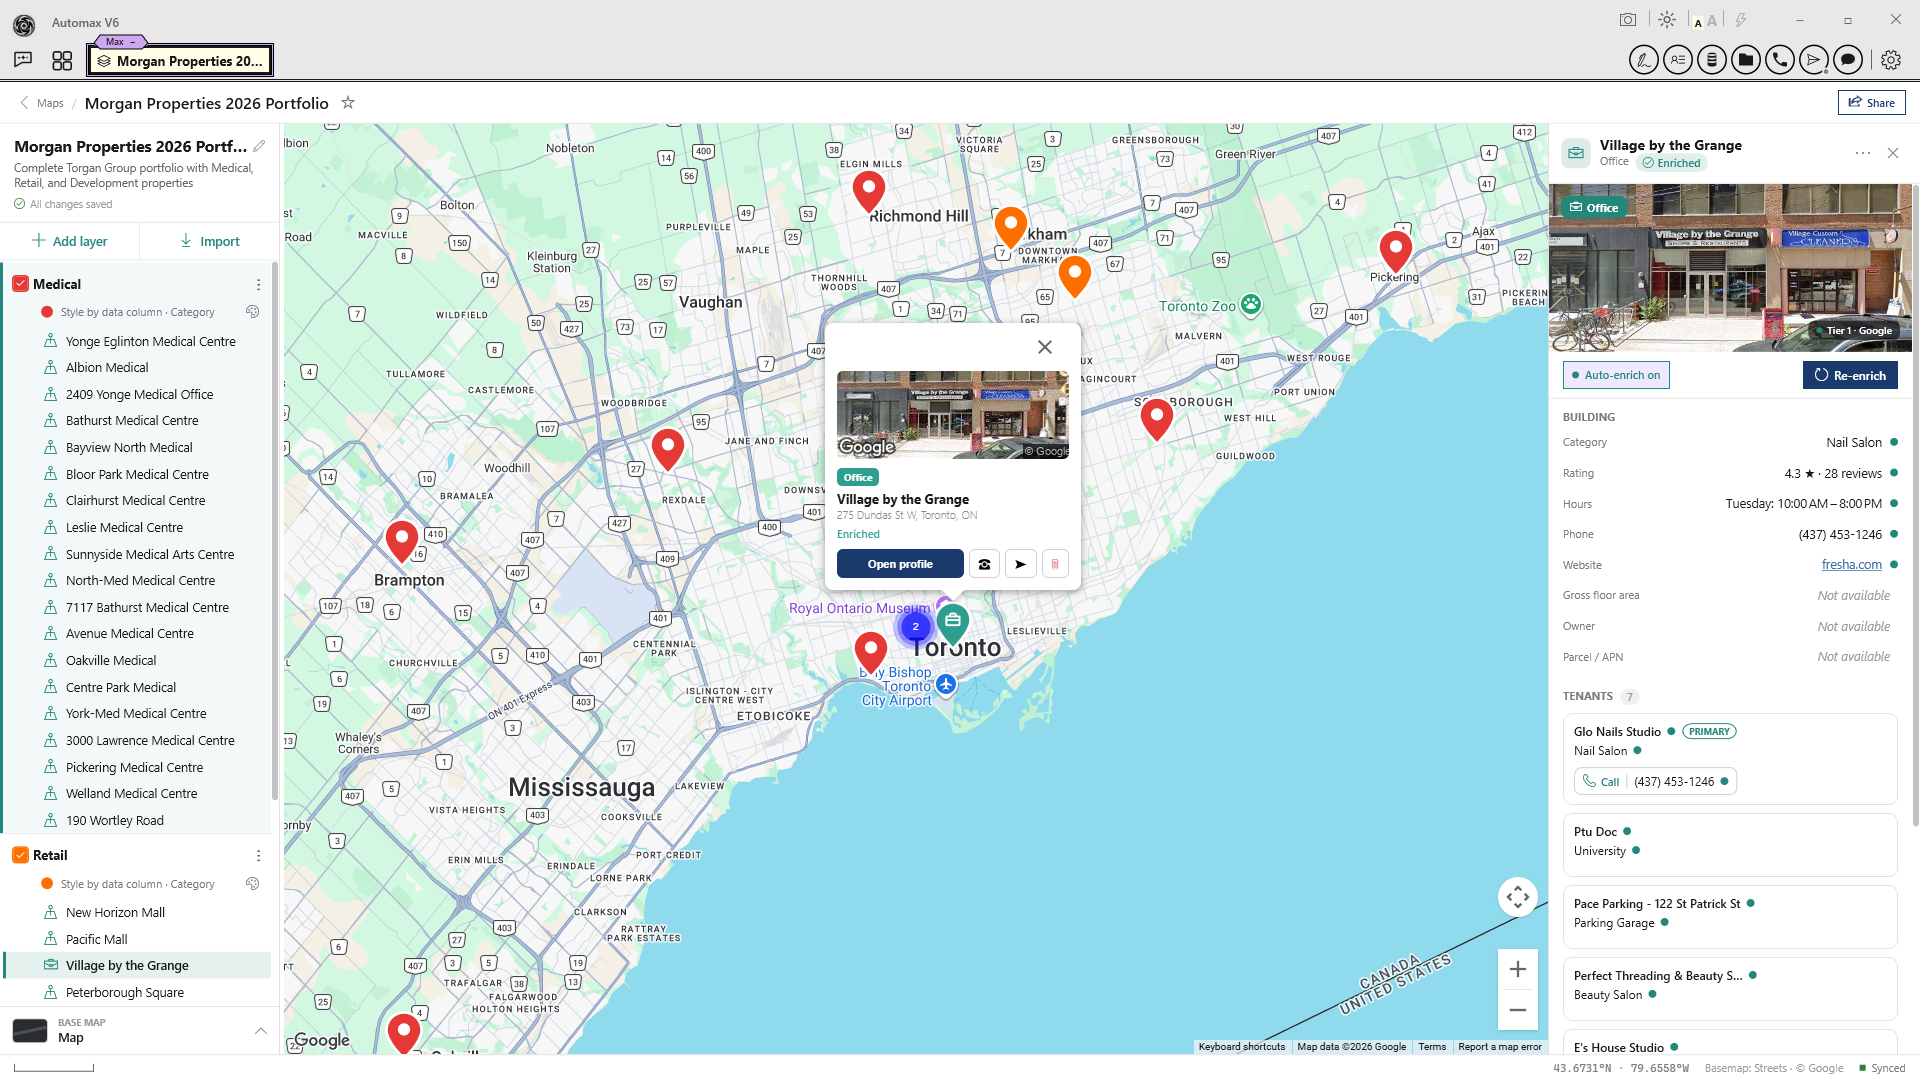Click the map camera controls button
Image resolution: width=1920 pixels, height=1080 pixels.
pos(1518,897)
